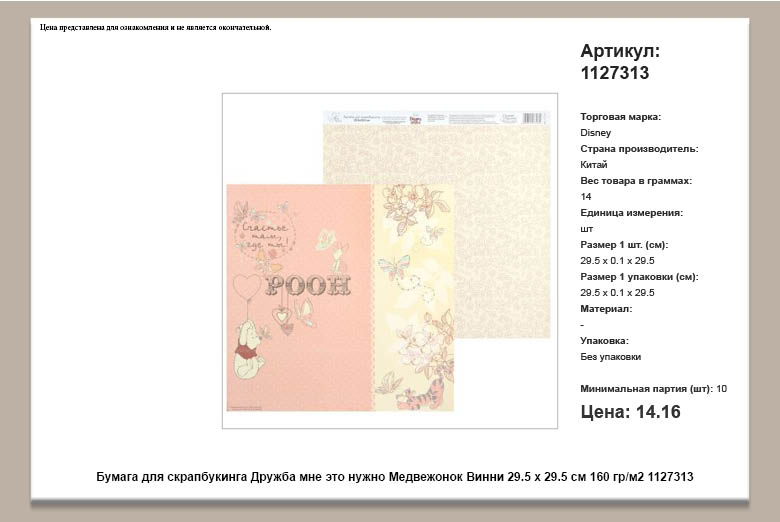This screenshot has width=780, height=522.
Task: Click the 'Страна производитель:' label
Action: pos(639,149)
